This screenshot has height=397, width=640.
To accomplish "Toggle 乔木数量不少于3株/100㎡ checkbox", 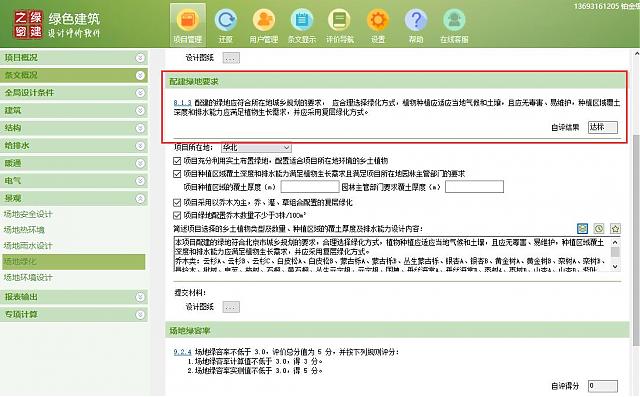I will pyautogui.click(x=177, y=215).
